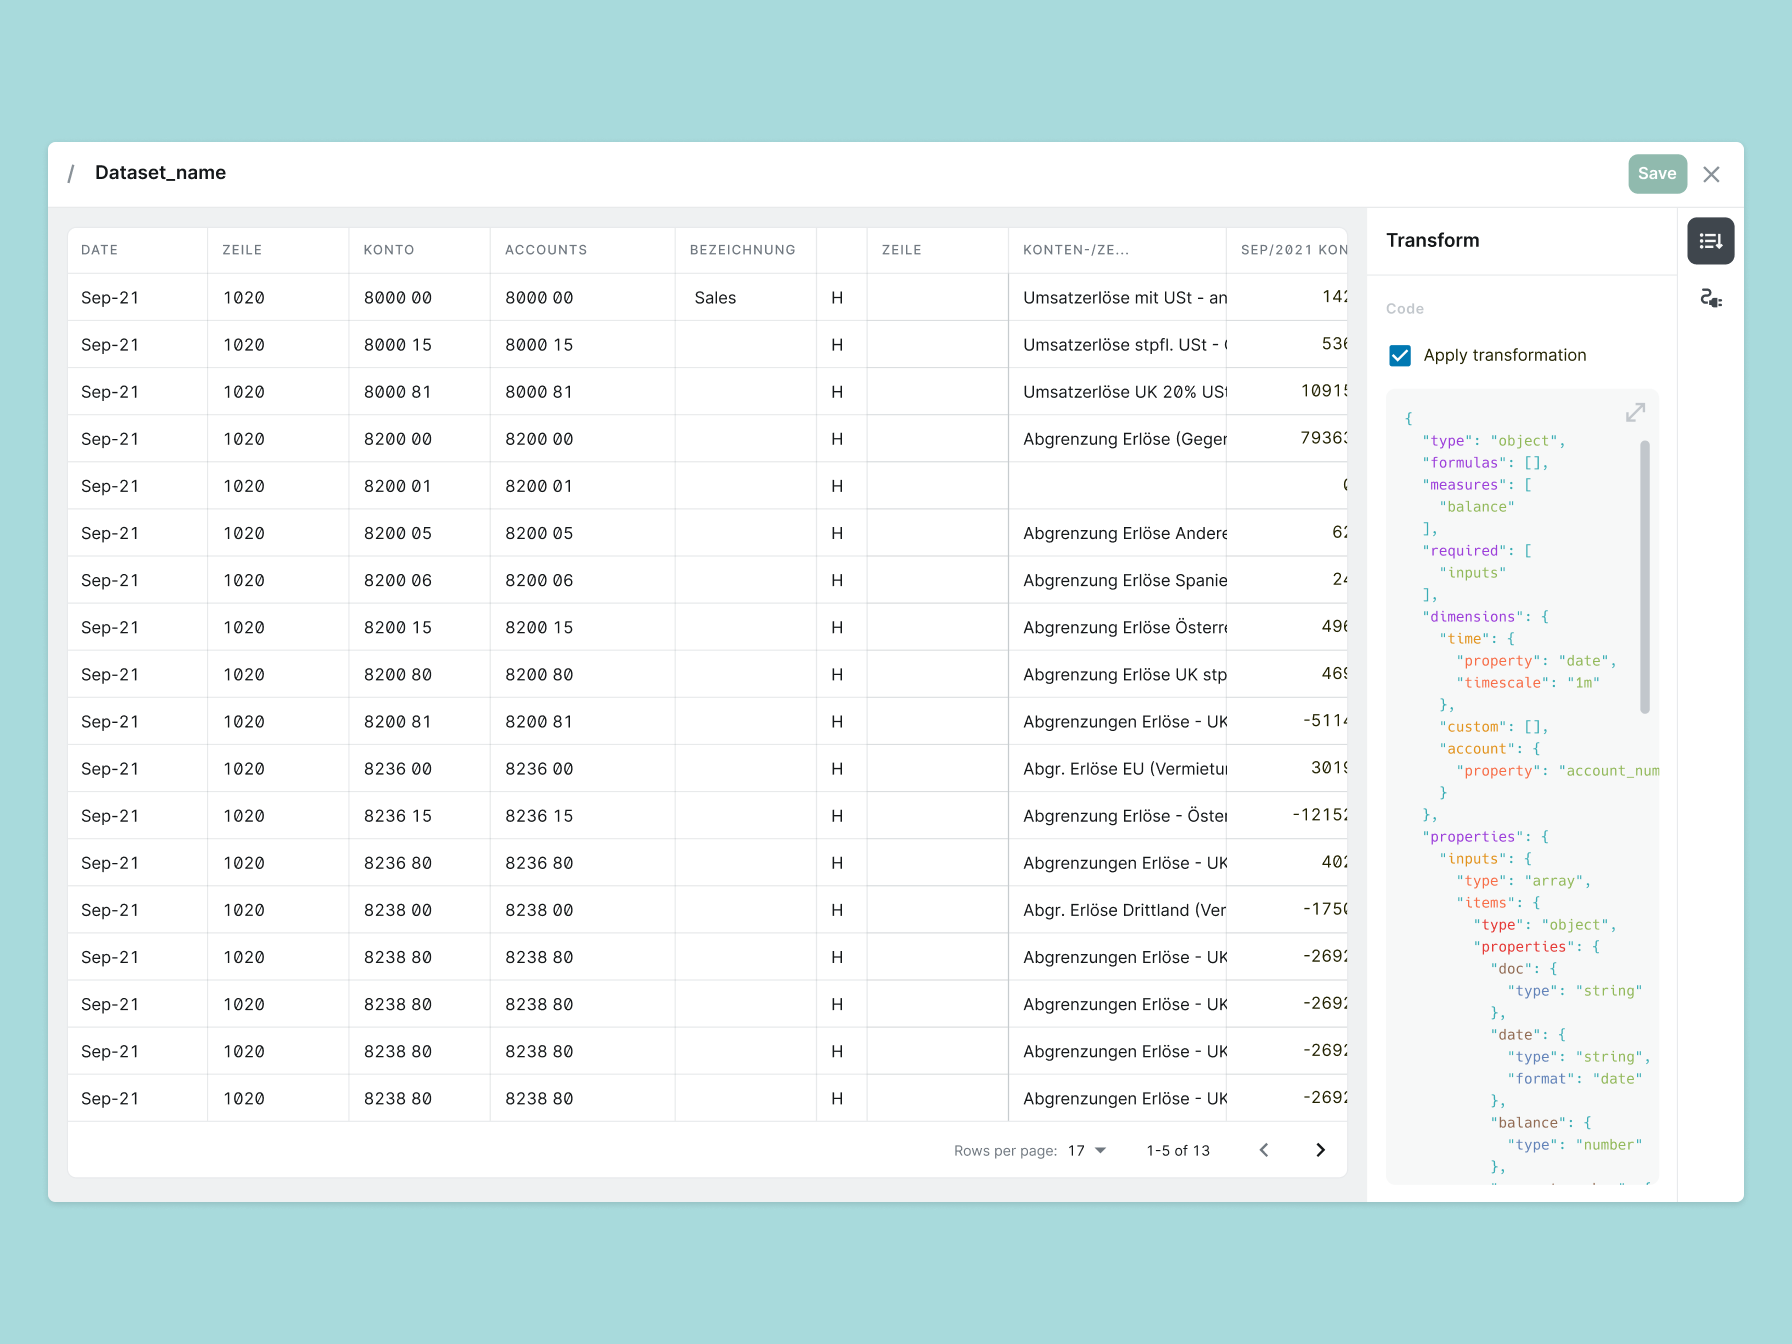Click the BEZEICHNUNG column header

743,250
